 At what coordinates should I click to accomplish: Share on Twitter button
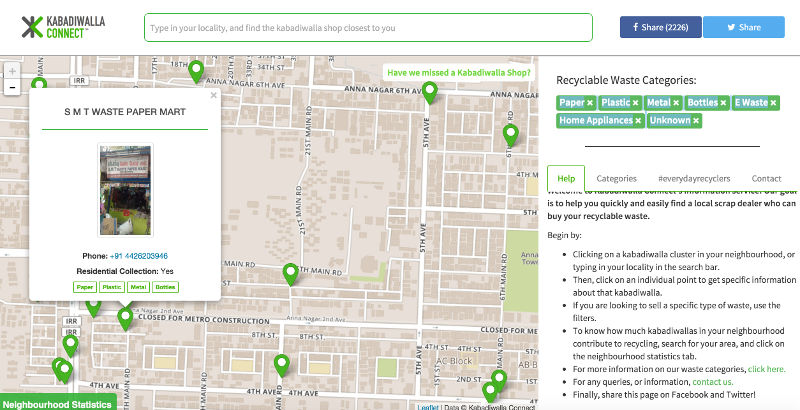(744, 27)
